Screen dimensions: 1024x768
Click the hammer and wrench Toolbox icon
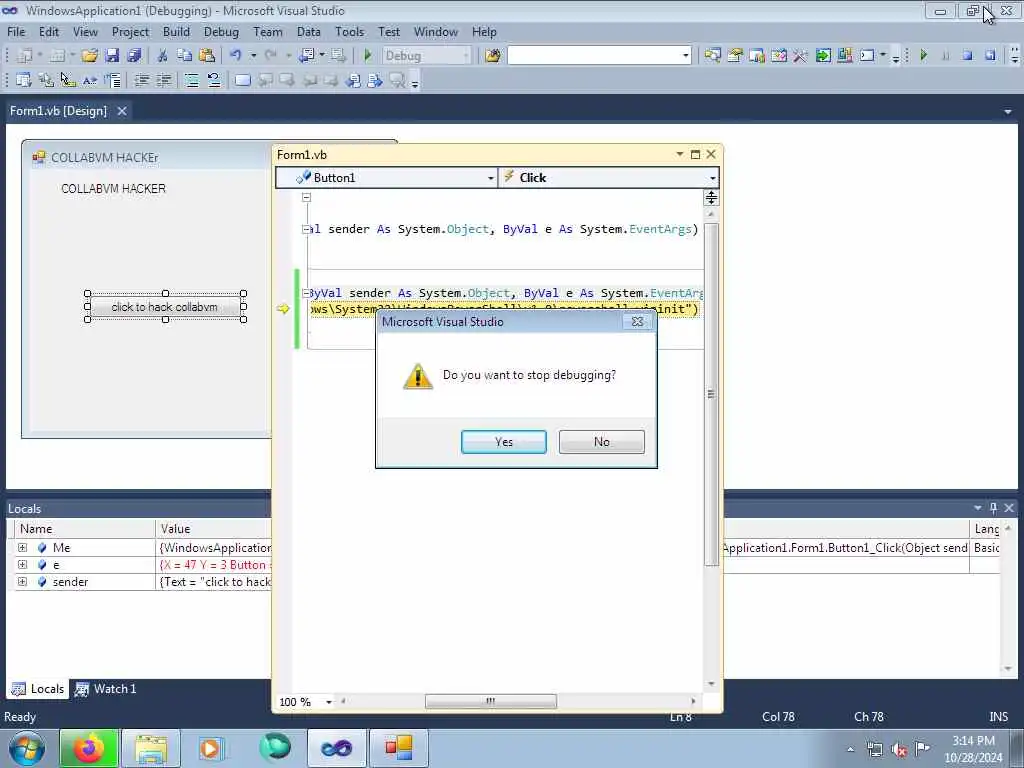point(801,56)
